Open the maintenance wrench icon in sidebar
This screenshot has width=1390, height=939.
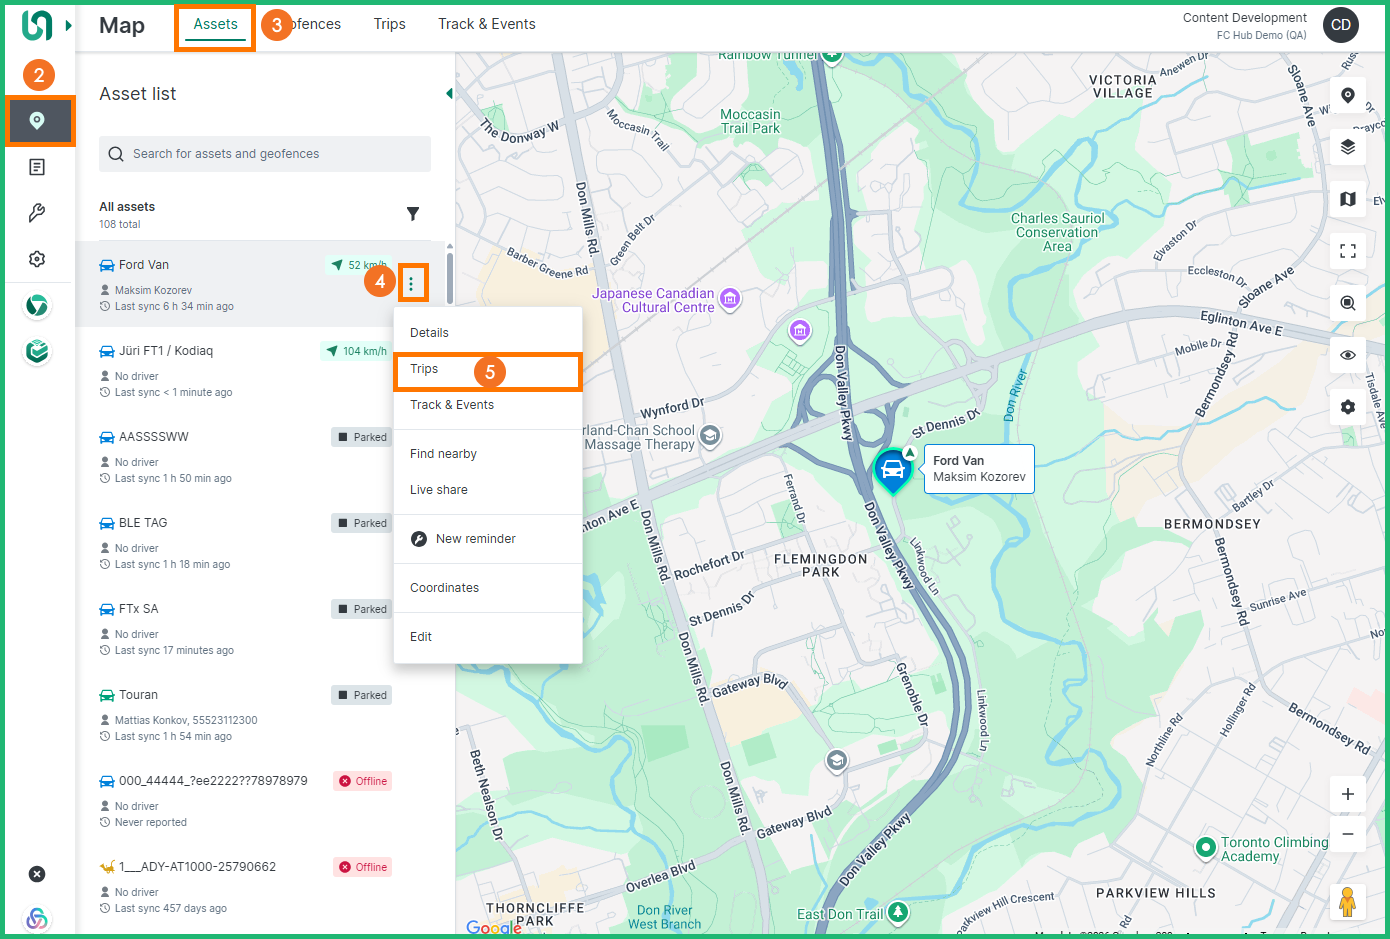[x=37, y=213]
